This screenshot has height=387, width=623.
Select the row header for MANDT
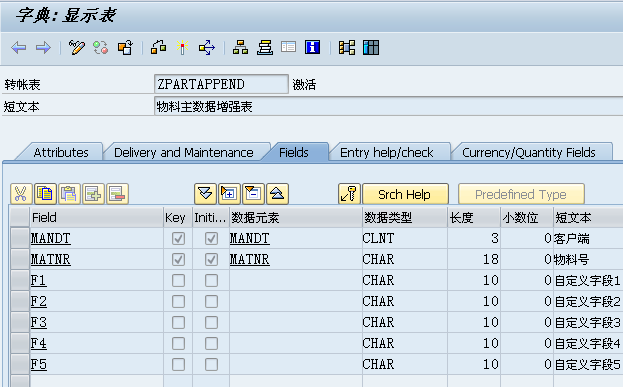click(x=20, y=238)
